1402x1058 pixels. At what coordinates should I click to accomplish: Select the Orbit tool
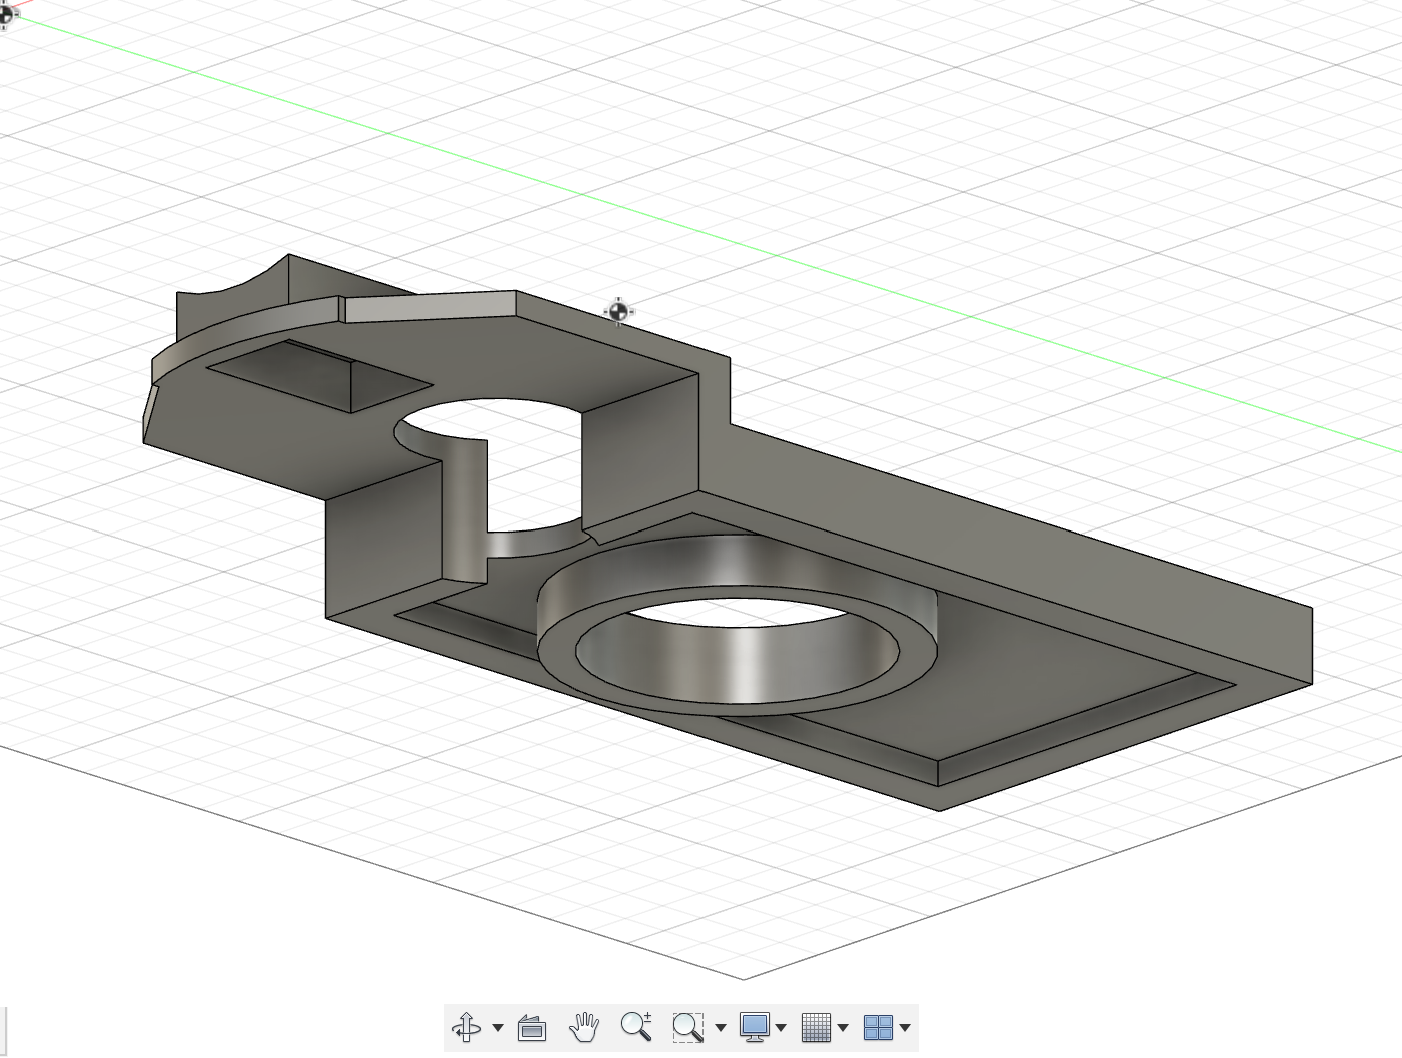[x=467, y=1027]
